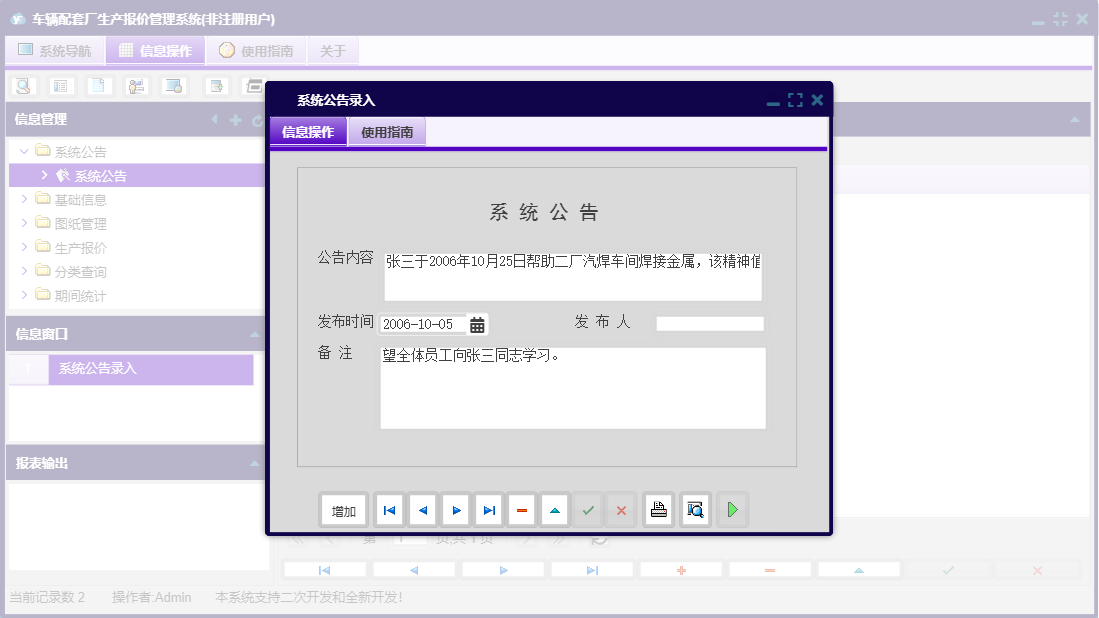
Task: Click the green checkmark confirm button
Action: tap(588, 509)
